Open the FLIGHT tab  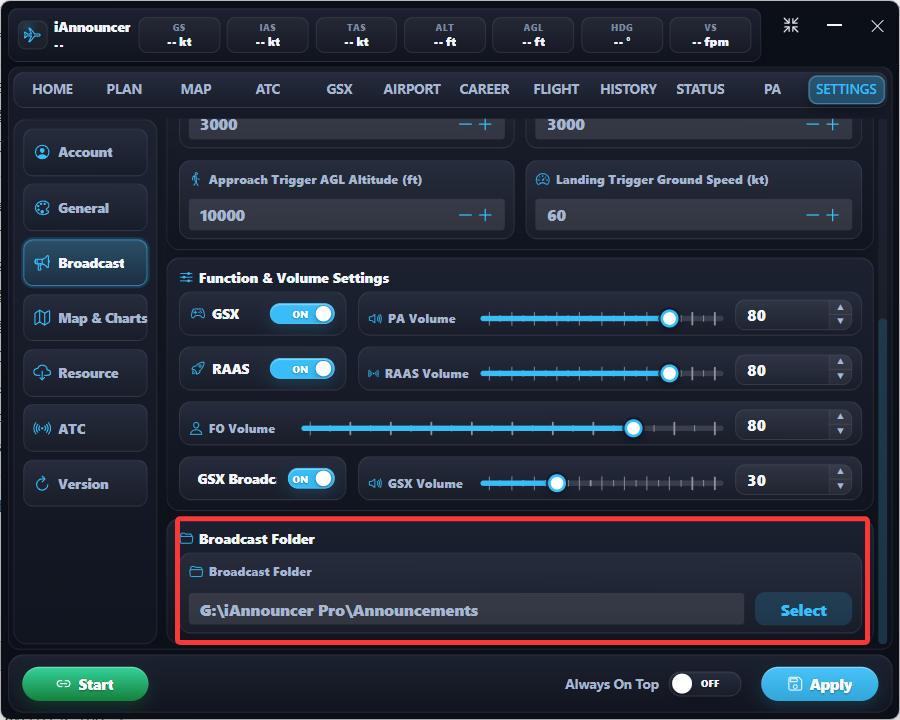556,90
